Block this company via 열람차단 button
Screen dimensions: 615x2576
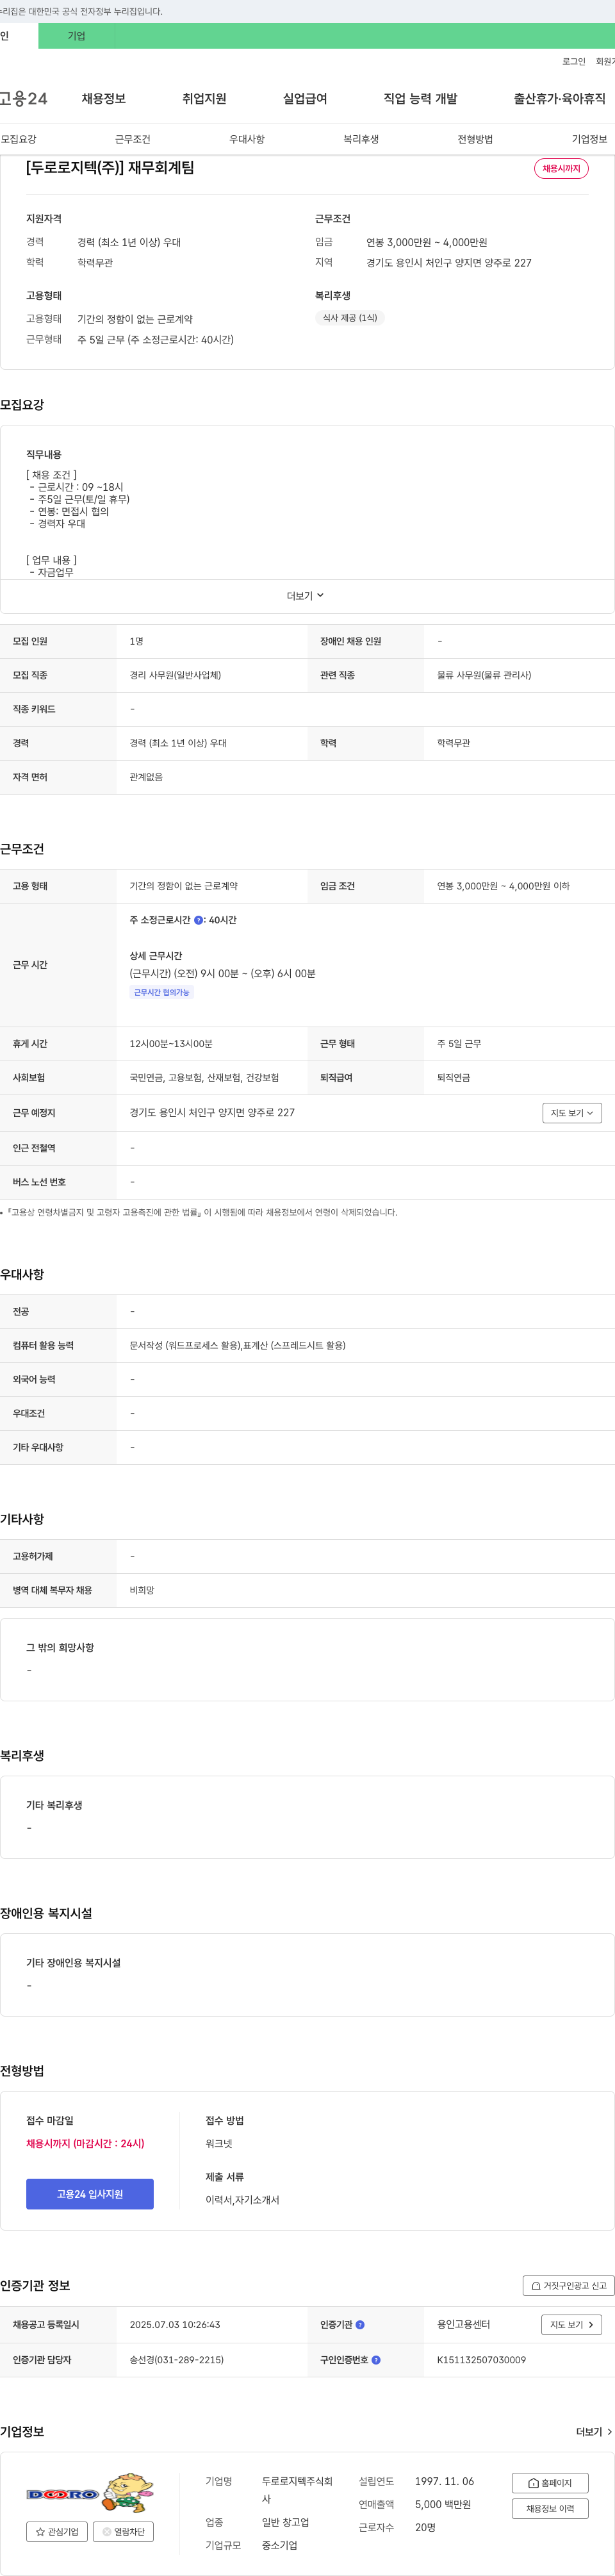point(123,2532)
